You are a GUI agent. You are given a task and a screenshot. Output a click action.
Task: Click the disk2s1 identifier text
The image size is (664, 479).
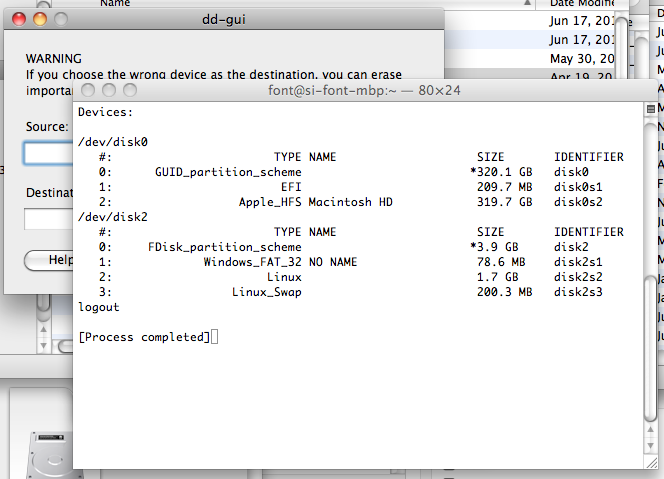(x=578, y=262)
